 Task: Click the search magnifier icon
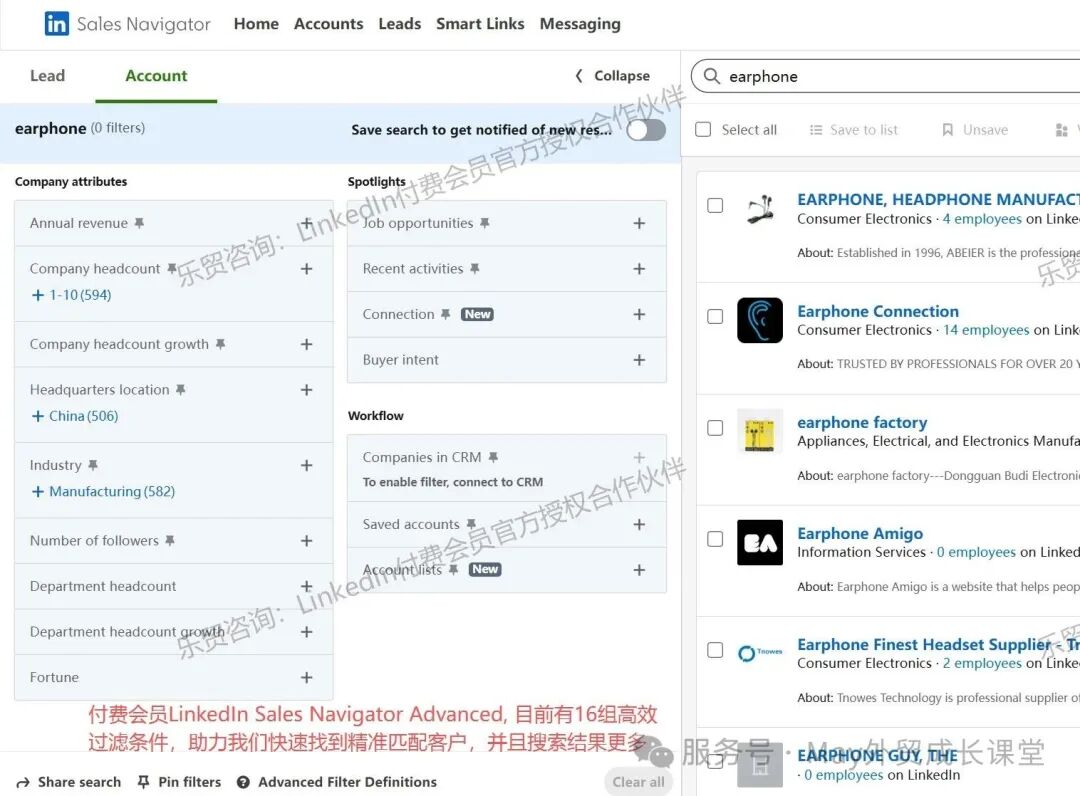coord(712,77)
